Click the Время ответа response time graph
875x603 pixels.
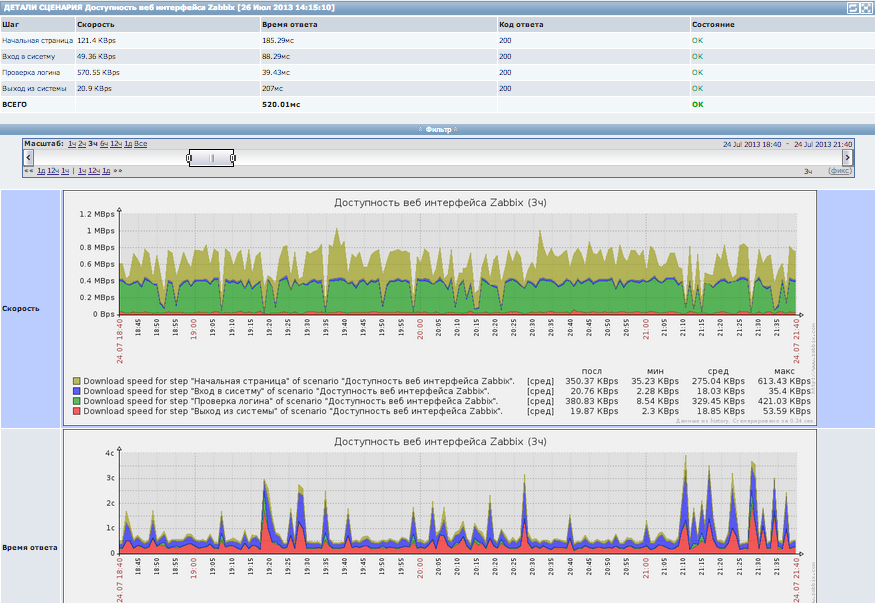[x=440, y=516]
